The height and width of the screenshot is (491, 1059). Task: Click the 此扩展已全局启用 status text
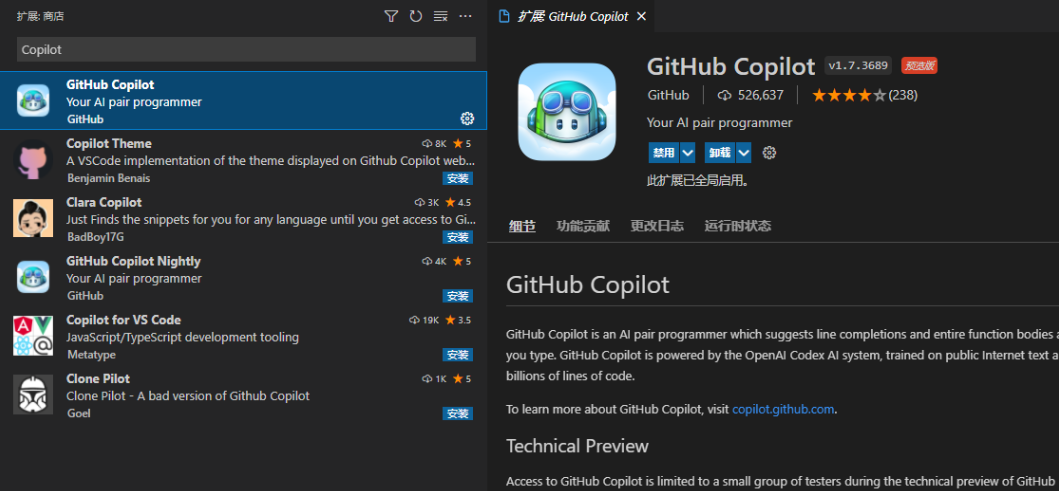tap(698, 180)
